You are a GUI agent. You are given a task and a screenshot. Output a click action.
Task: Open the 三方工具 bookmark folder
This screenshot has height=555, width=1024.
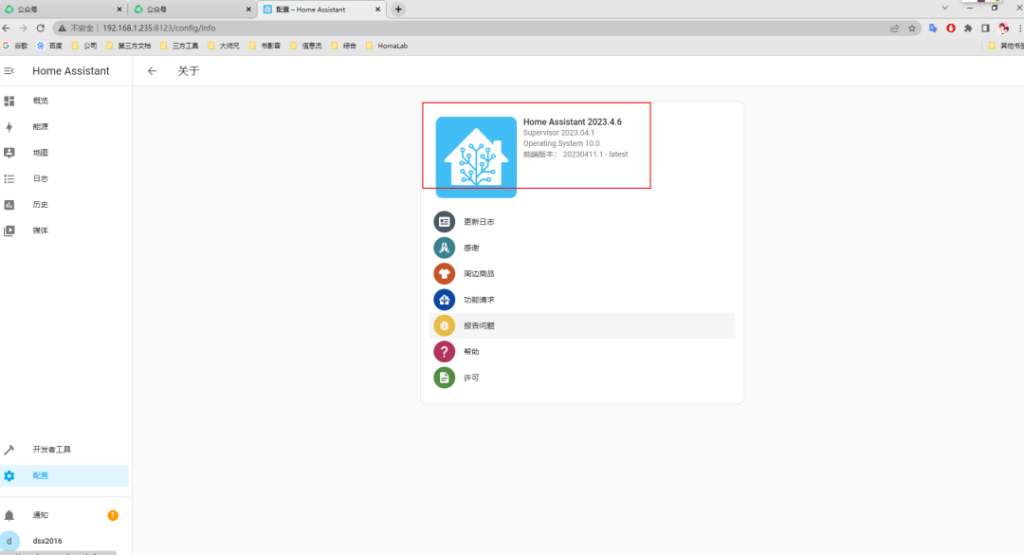tap(180, 46)
